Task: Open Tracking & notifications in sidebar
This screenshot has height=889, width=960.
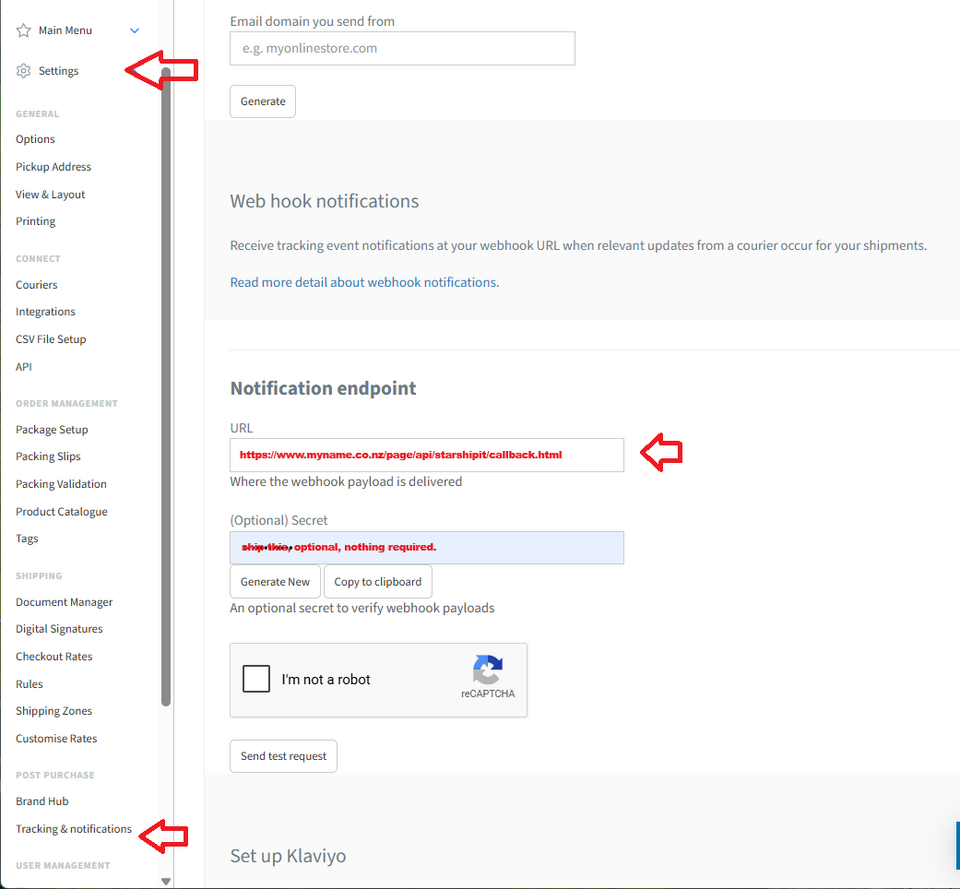Action: click(73, 829)
